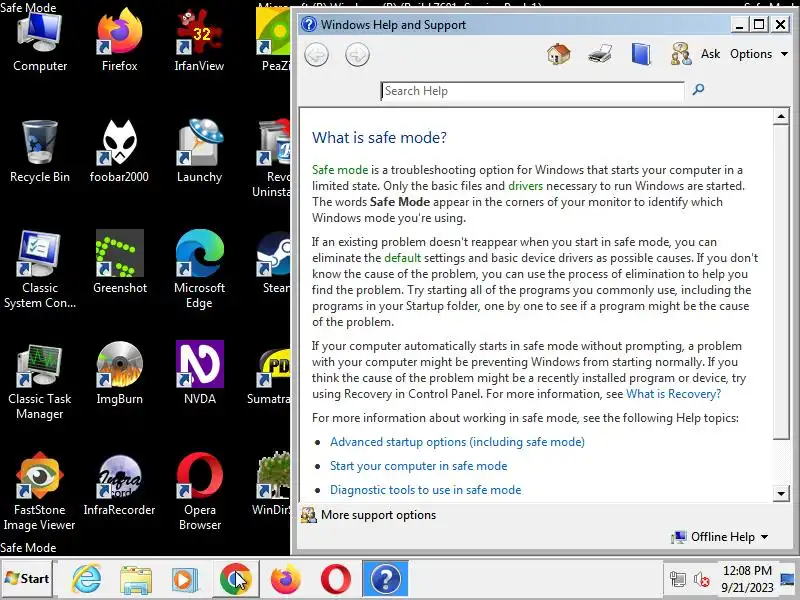
Task: Select the foobar2000 desktop shortcut
Action: (x=119, y=151)
